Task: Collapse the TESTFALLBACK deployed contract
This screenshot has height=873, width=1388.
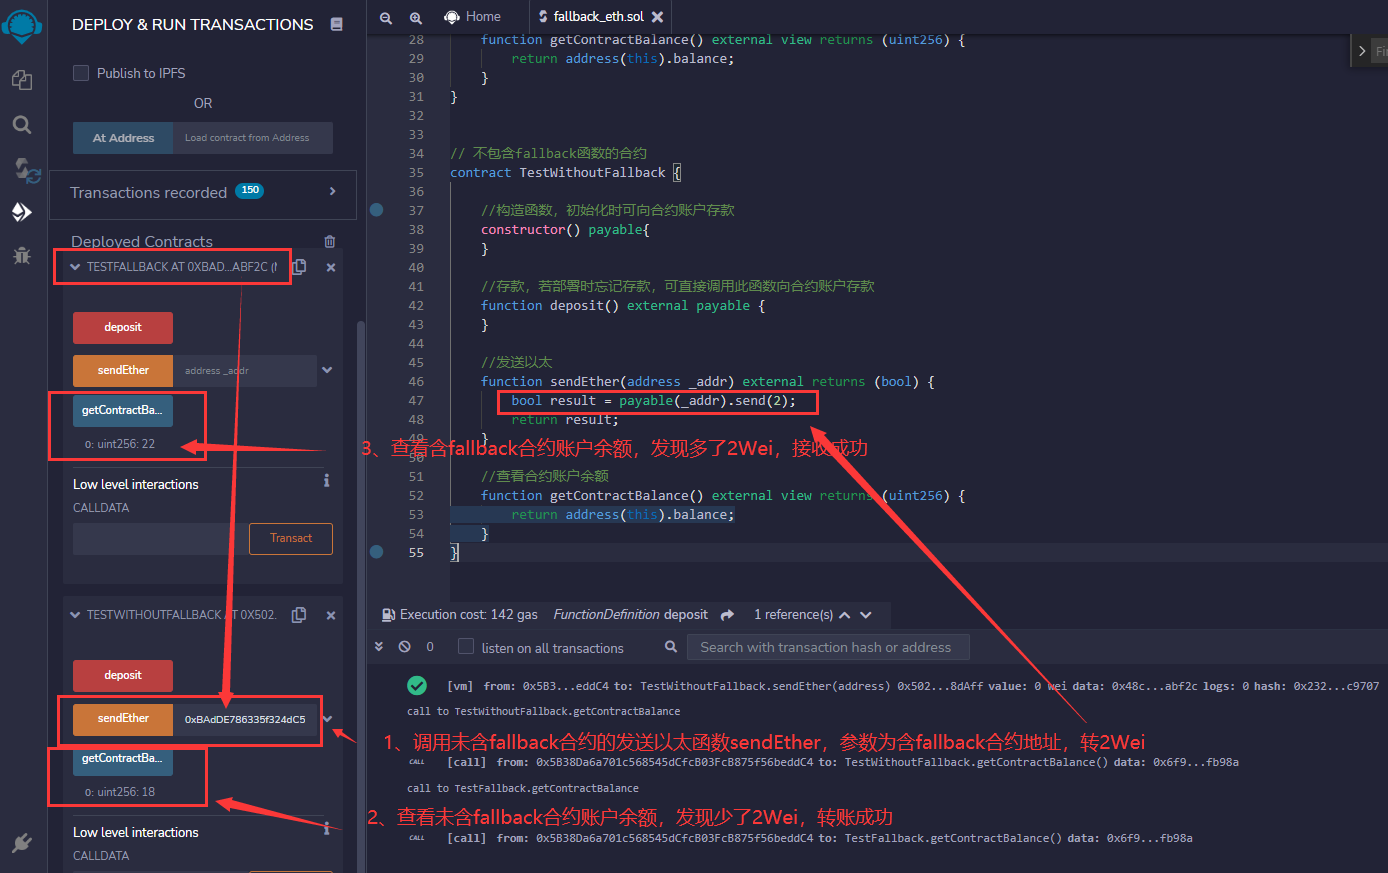Action: coord(75,267)
